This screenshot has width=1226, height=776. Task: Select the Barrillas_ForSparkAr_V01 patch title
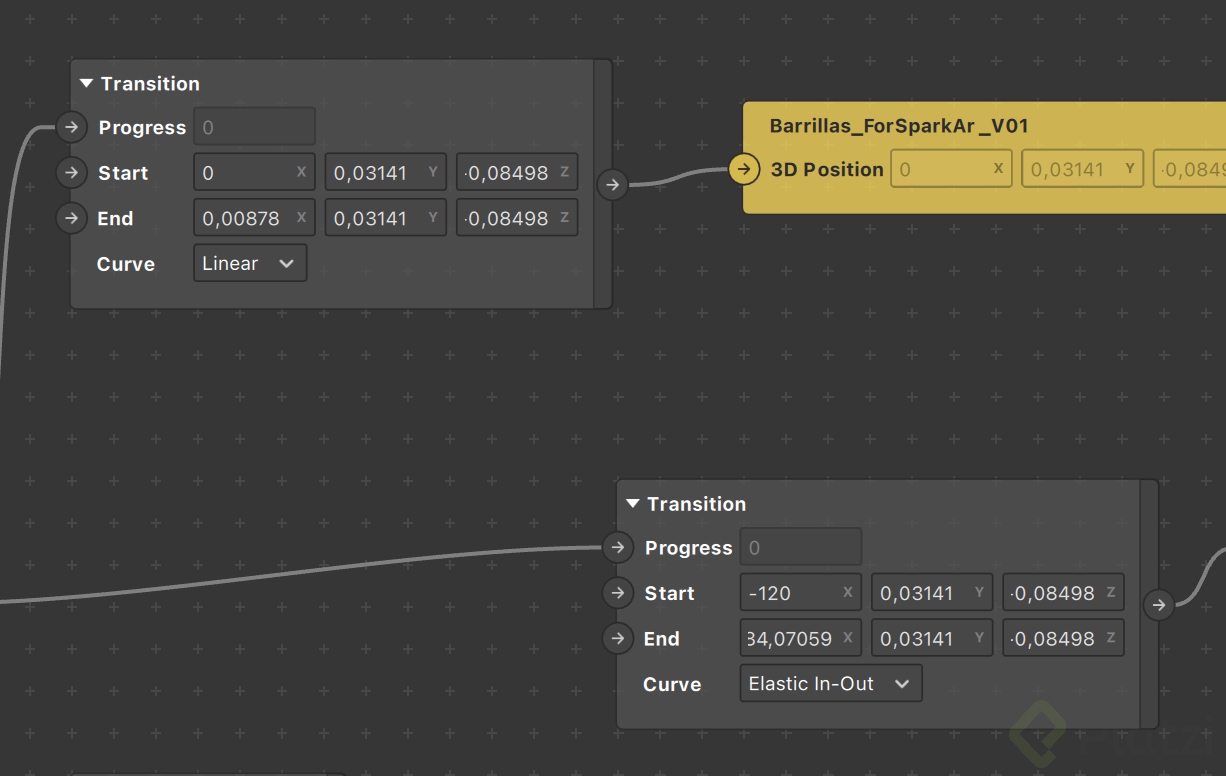[898, 126]
